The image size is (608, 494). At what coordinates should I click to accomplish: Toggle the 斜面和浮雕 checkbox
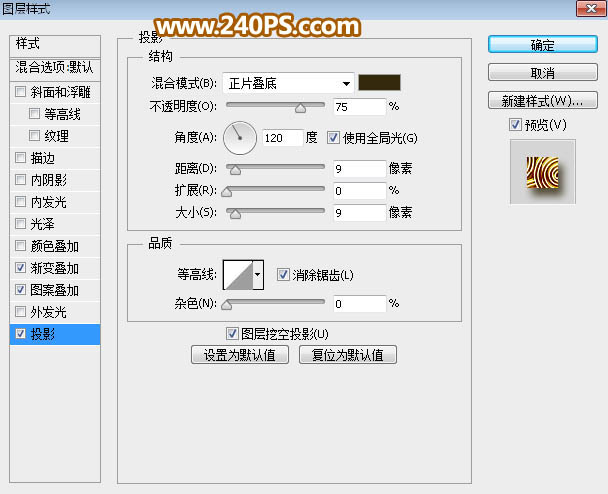[20, 92]
